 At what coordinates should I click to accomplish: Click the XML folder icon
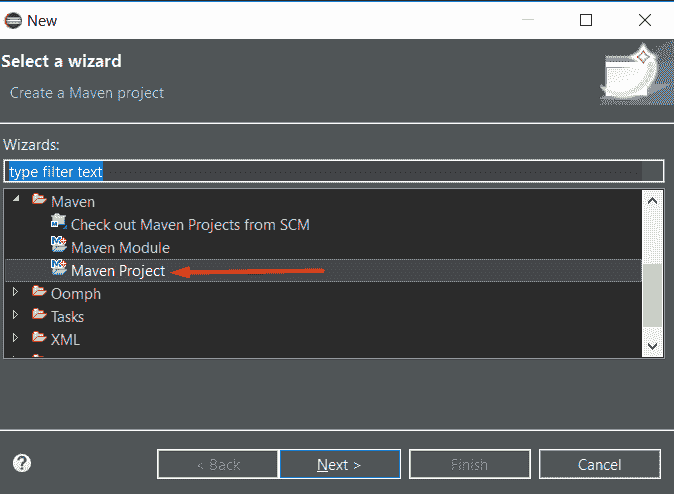pyautogui.click(x=39, y=337)
